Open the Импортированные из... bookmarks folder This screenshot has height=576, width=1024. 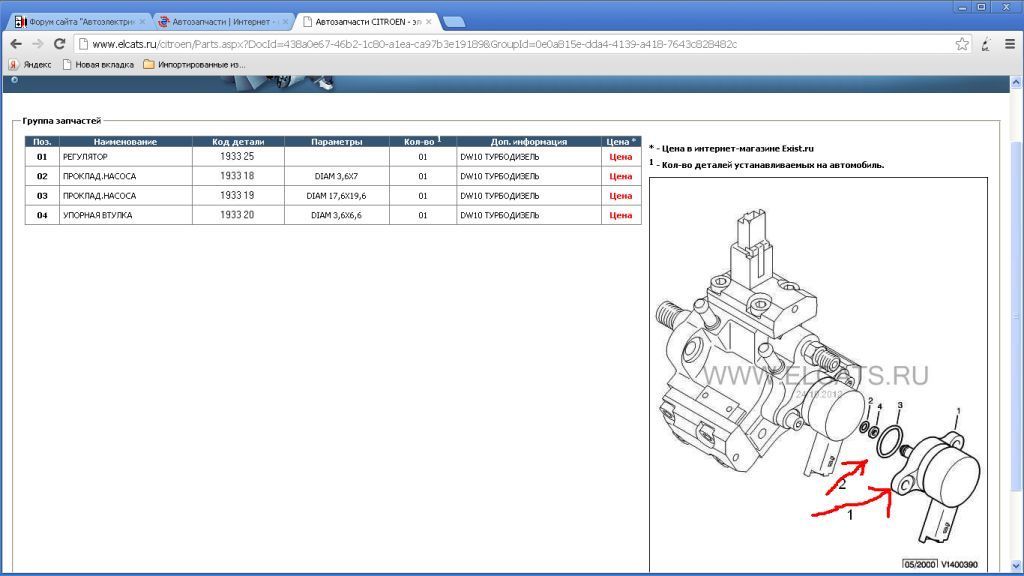[x=195, y=65]
